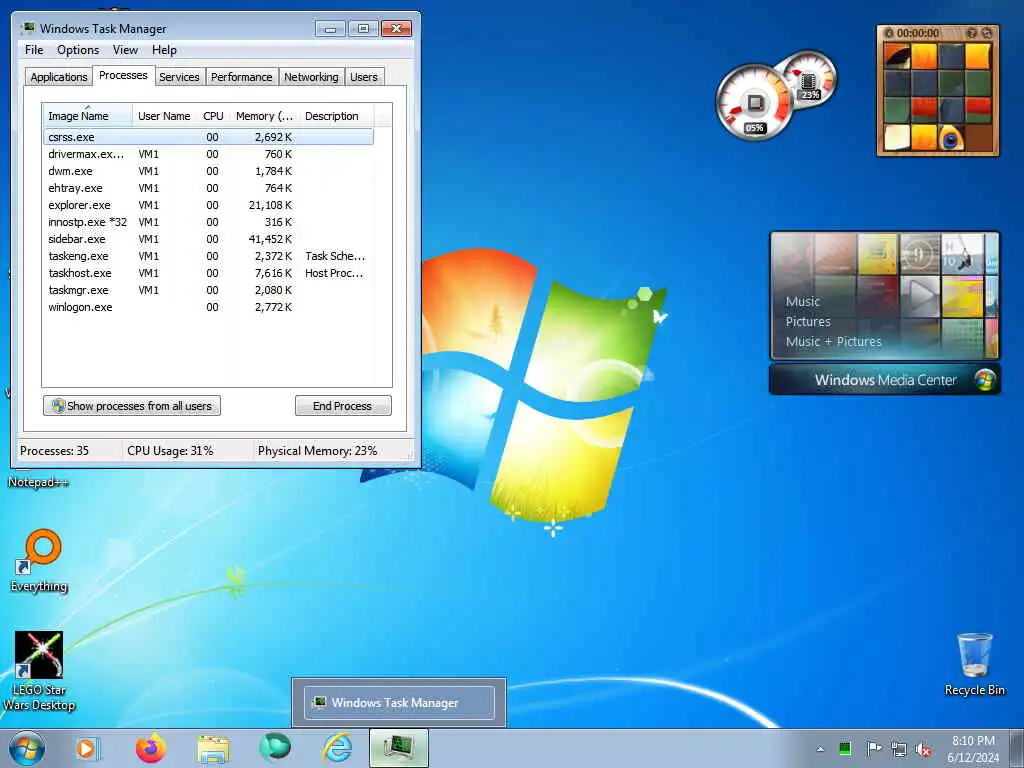Click the green CPU meter tray icon
Screen dimensions: 1024x768
tap(844, 748)
